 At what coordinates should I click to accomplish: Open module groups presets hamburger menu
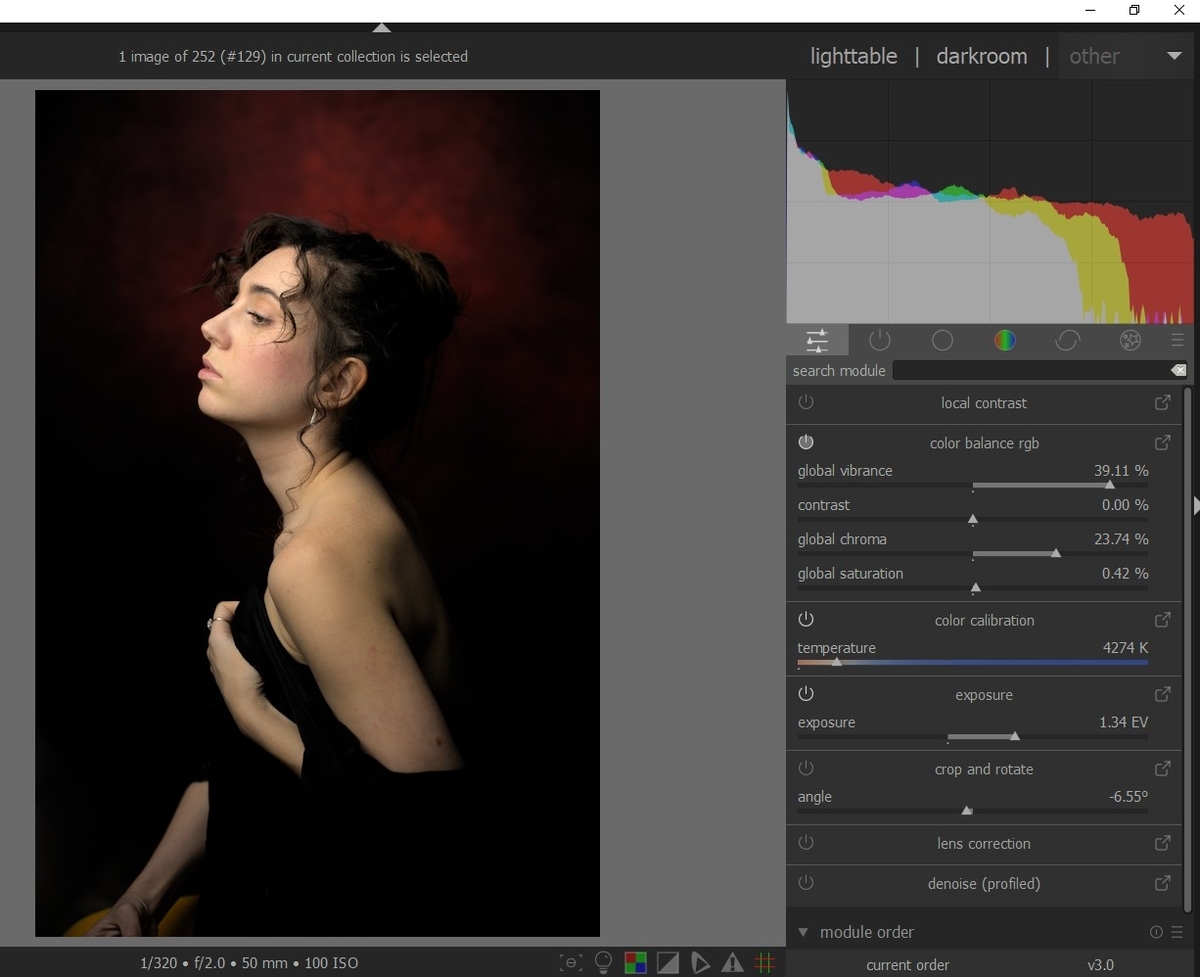pyautogui.click(x=1177, y=341)
